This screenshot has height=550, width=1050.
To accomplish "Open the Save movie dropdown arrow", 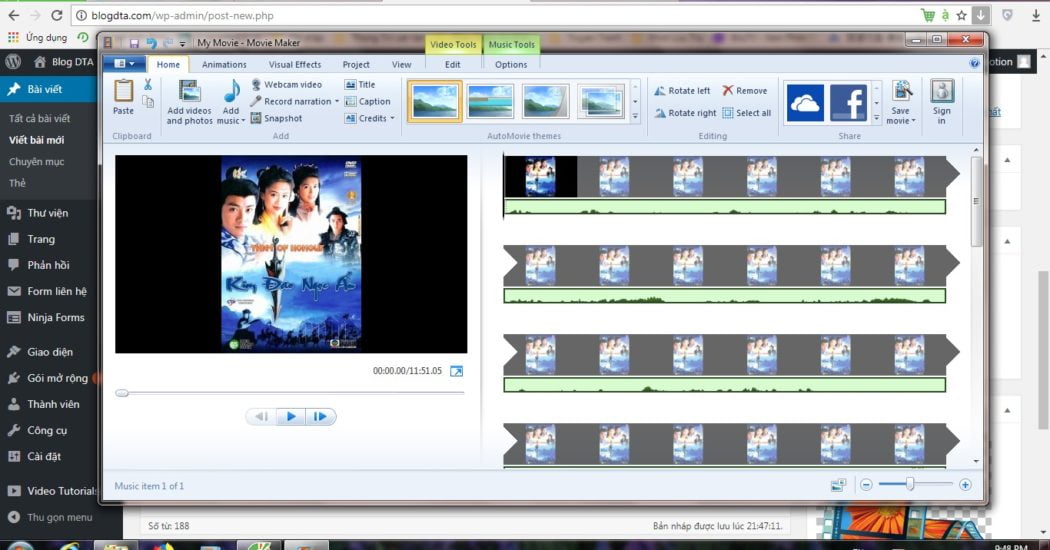I will tap(913, 121).
